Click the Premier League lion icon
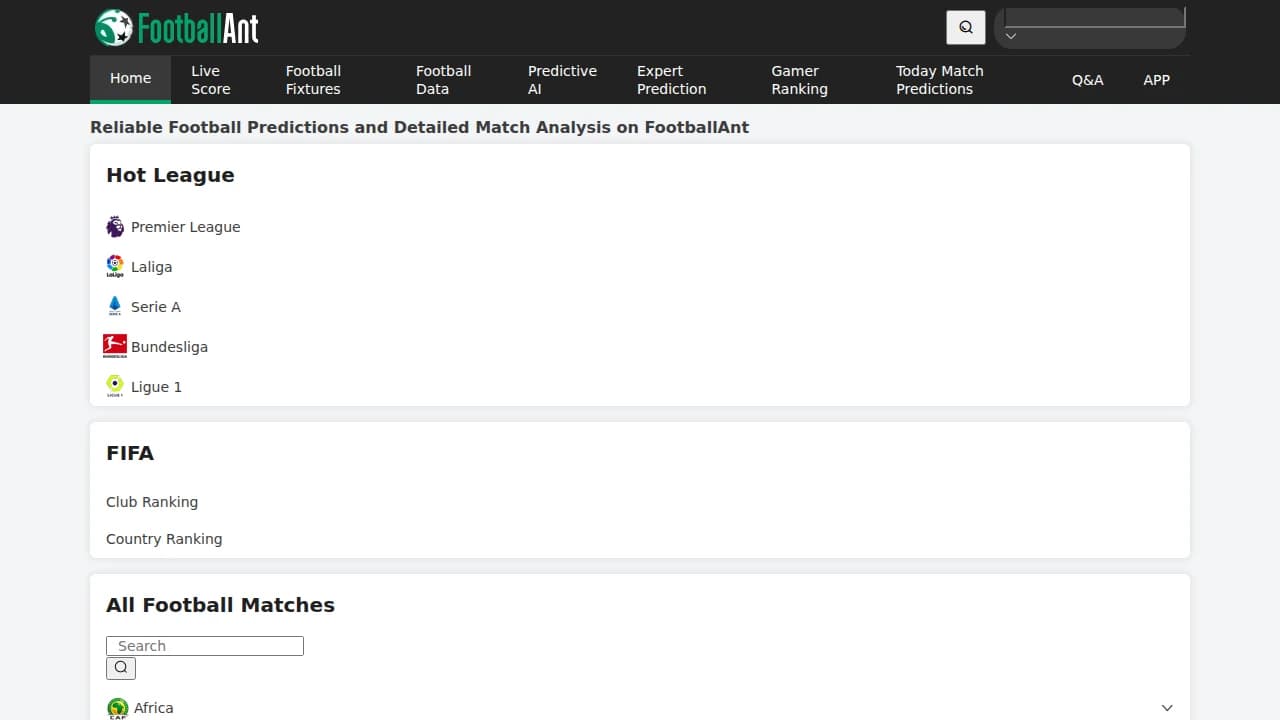Viewport: 1280px width, 720px height. (x=115, y=227)
